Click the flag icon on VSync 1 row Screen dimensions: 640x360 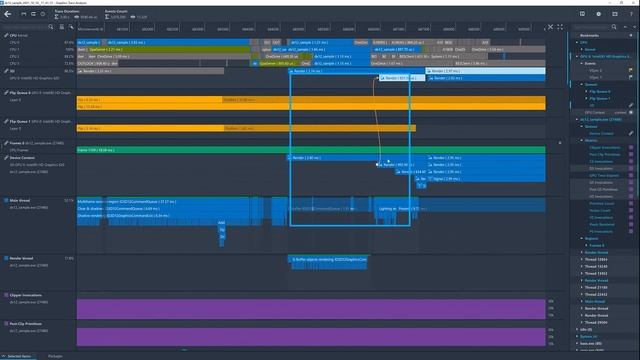pyautogui.click(x=631, y=77)
